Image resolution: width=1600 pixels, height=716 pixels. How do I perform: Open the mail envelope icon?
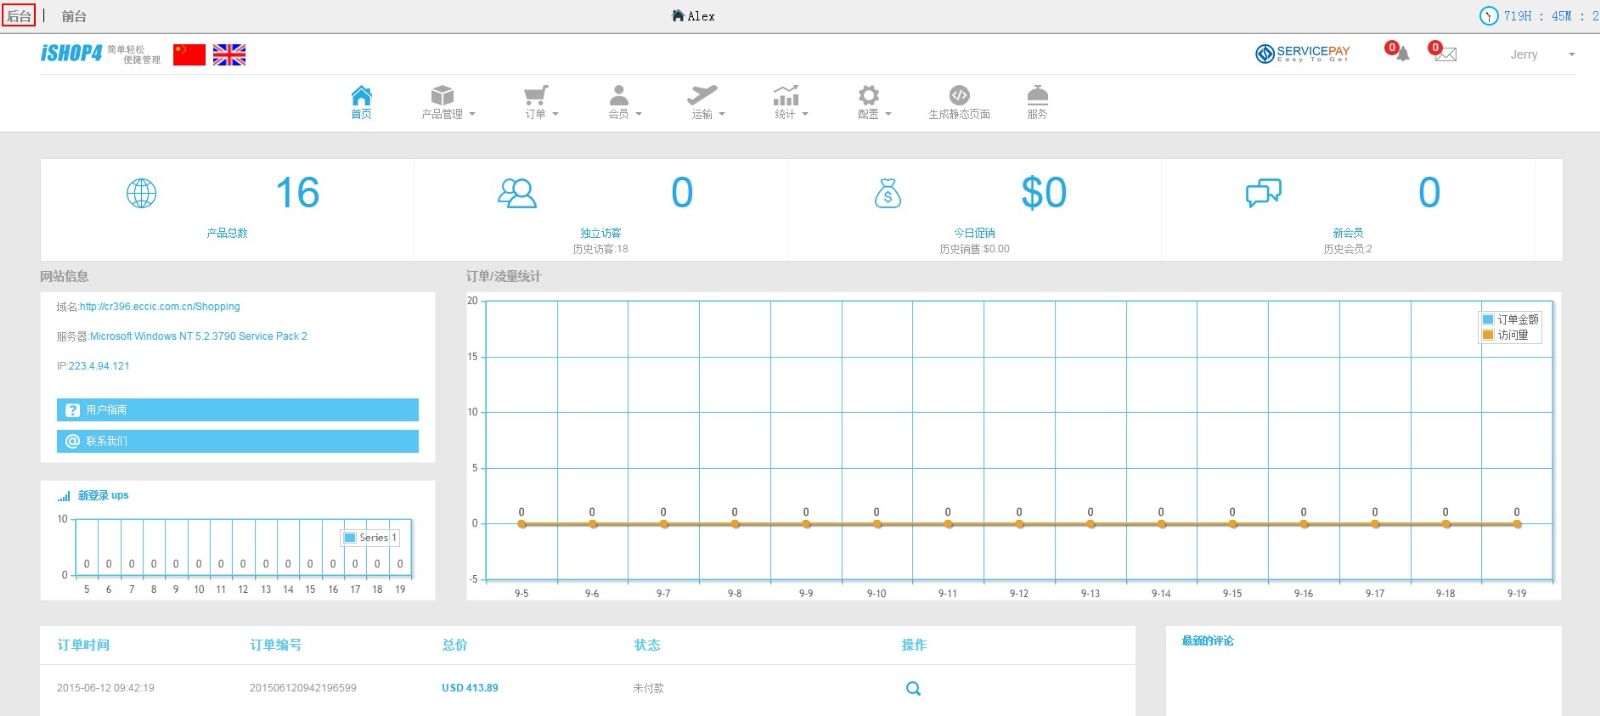pos(1444,54)
